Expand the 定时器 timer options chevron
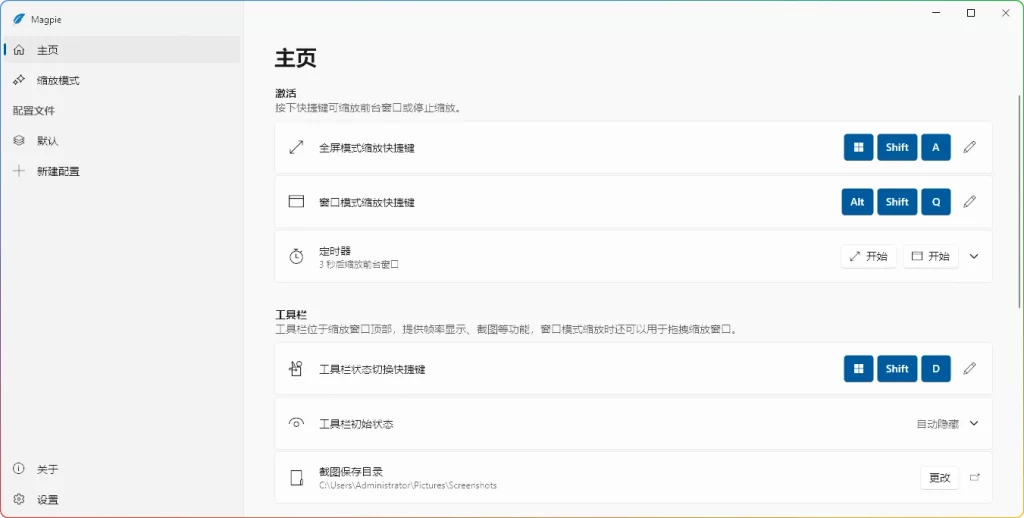This screenshot has width=1024, height=518. coord(974,256)
